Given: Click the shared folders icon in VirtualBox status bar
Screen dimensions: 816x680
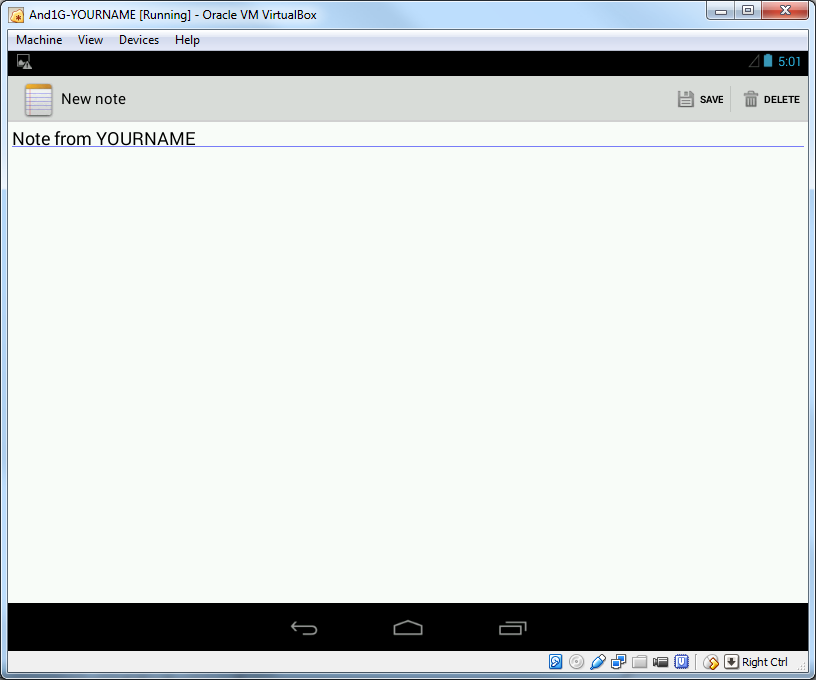Looking at the screenshot, I should click(639, 662).
